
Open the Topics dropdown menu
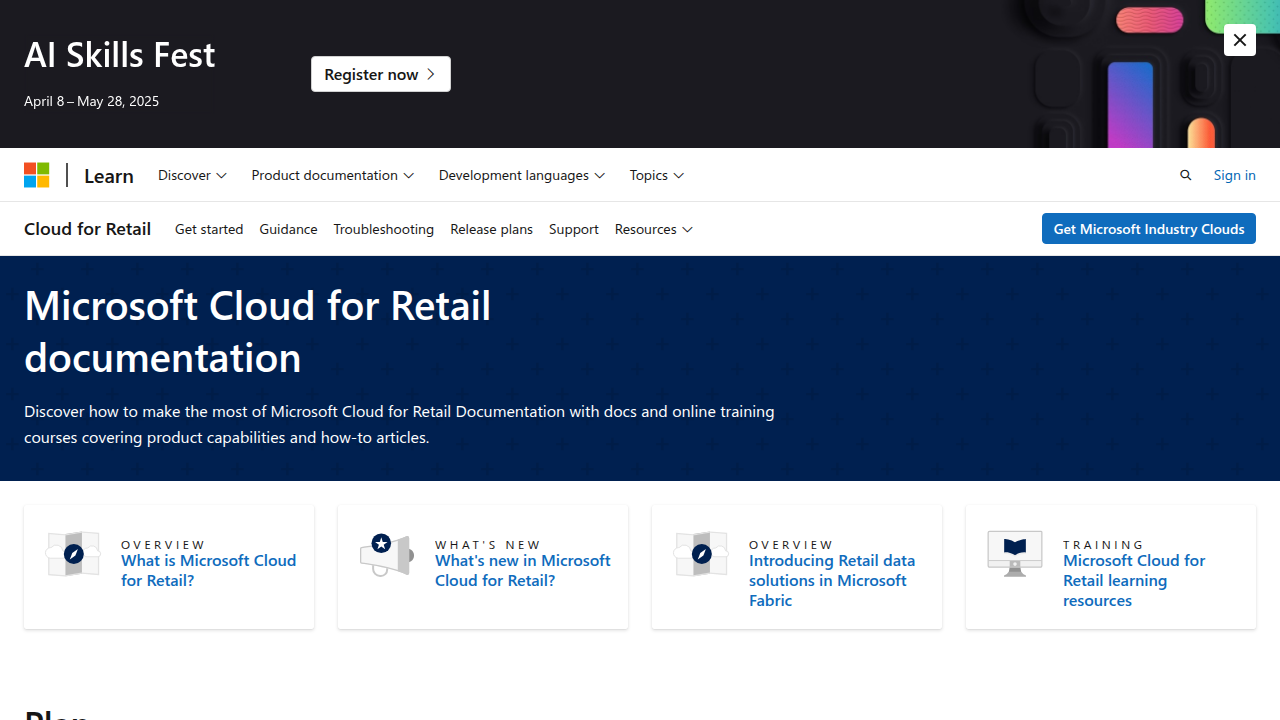click(657, 175)
